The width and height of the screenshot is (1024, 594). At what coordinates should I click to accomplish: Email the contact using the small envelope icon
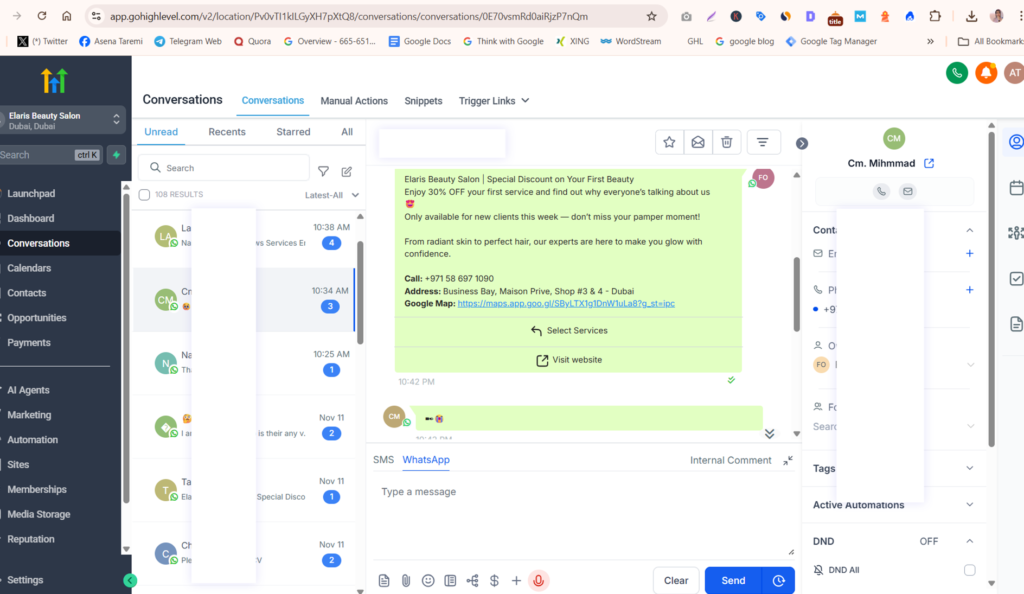907,191
